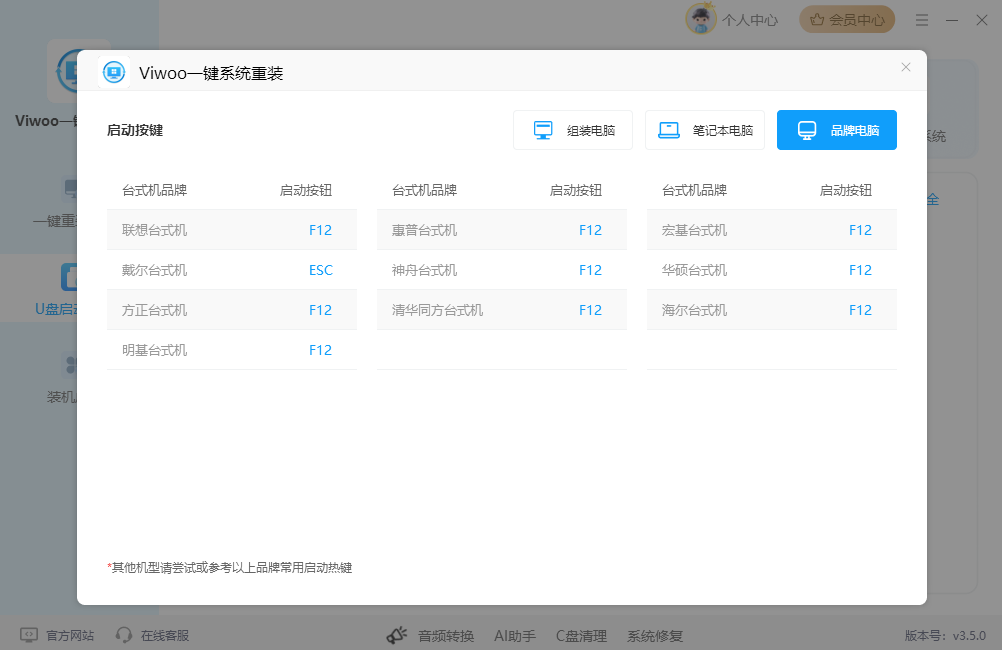Click the 组装电脑 desktop monitor icon
Viewport: 1002px width, 650px height.
pos(543,130)
